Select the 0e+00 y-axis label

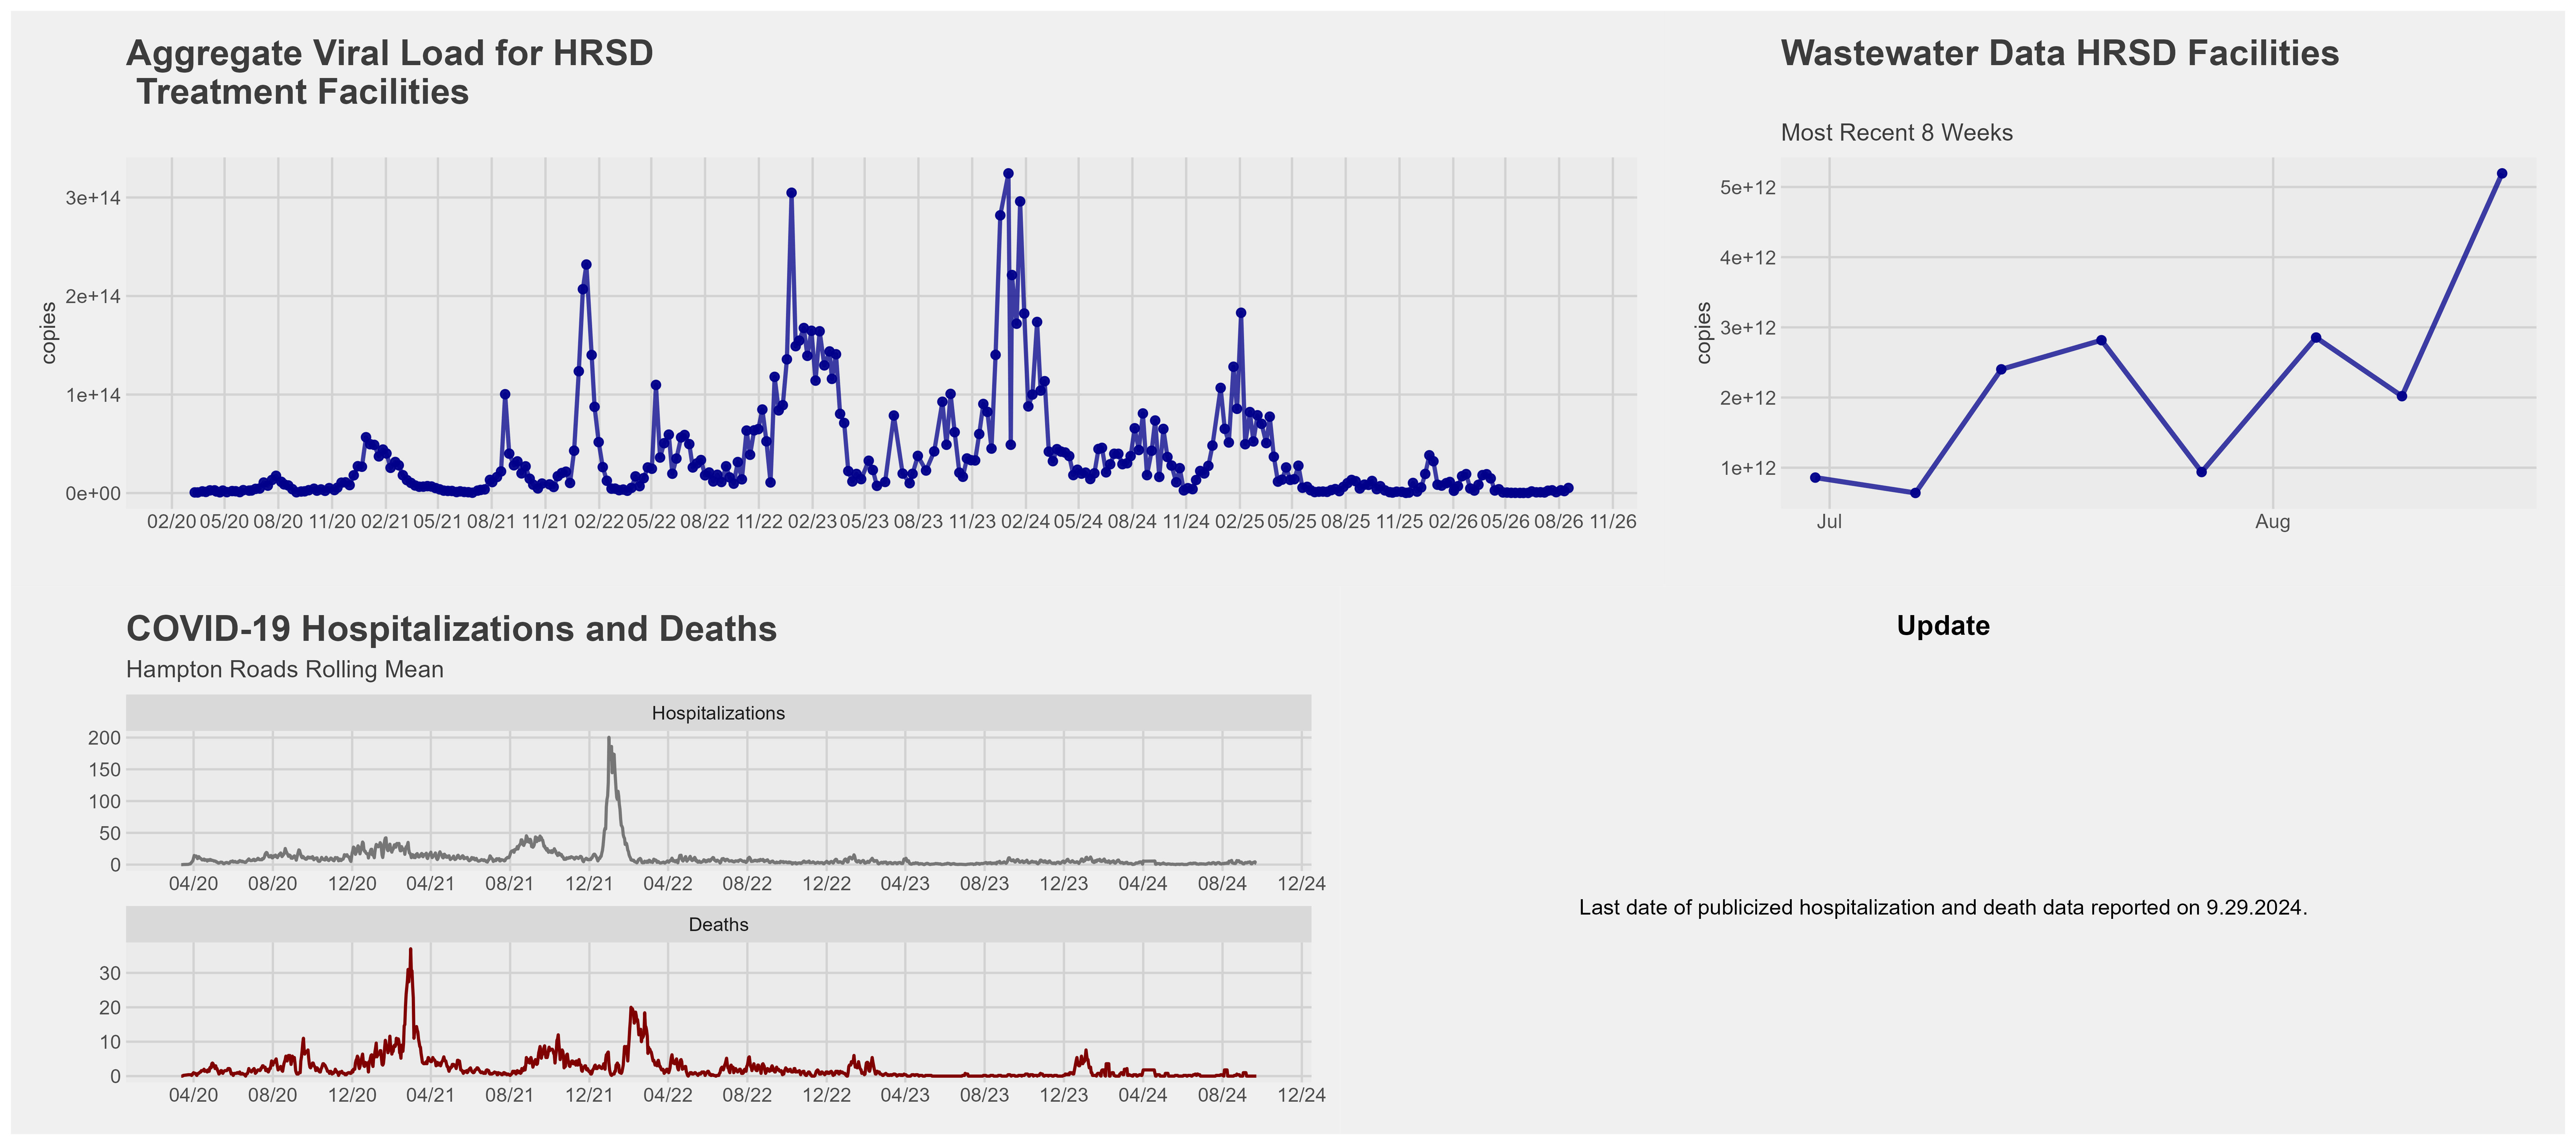click(93, 493)
